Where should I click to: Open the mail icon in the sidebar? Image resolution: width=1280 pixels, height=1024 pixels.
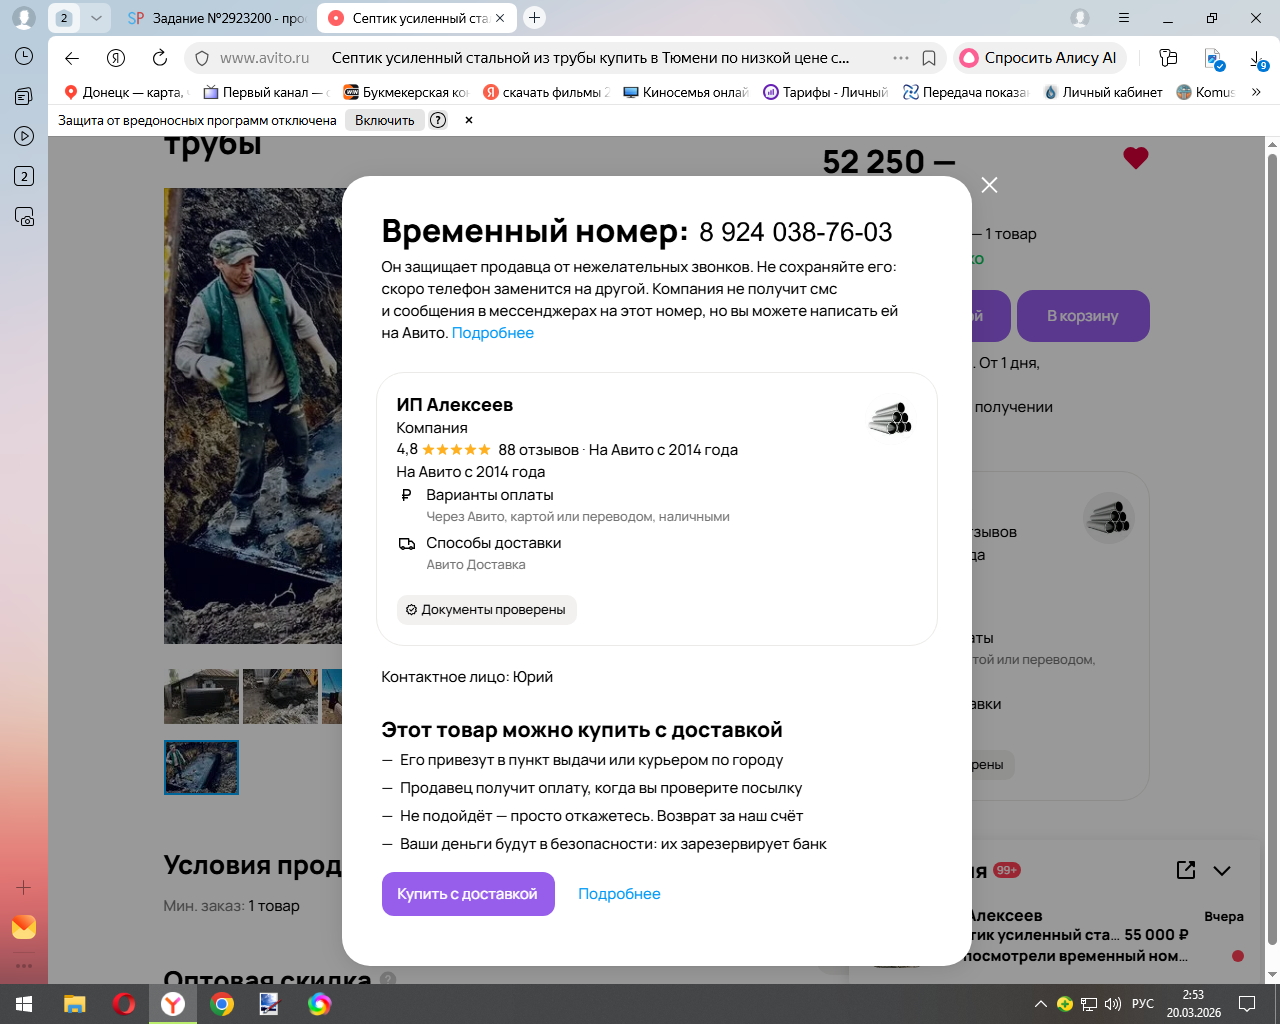24,927
